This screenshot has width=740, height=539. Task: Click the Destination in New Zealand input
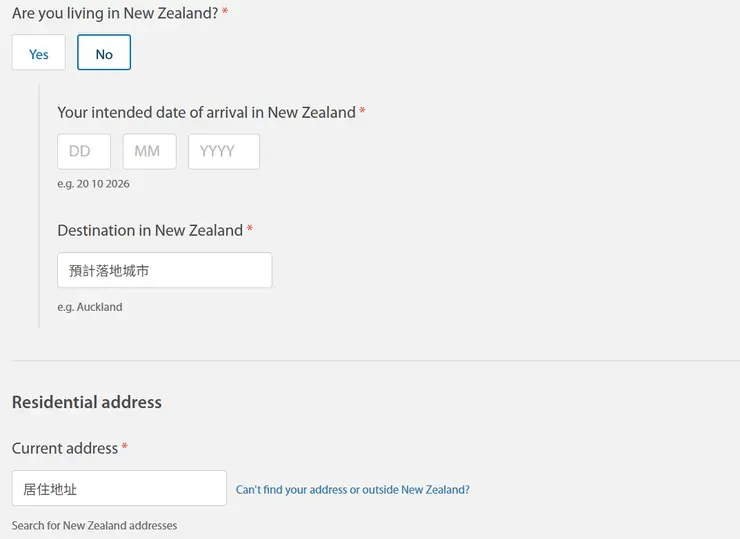coord(165,270)
